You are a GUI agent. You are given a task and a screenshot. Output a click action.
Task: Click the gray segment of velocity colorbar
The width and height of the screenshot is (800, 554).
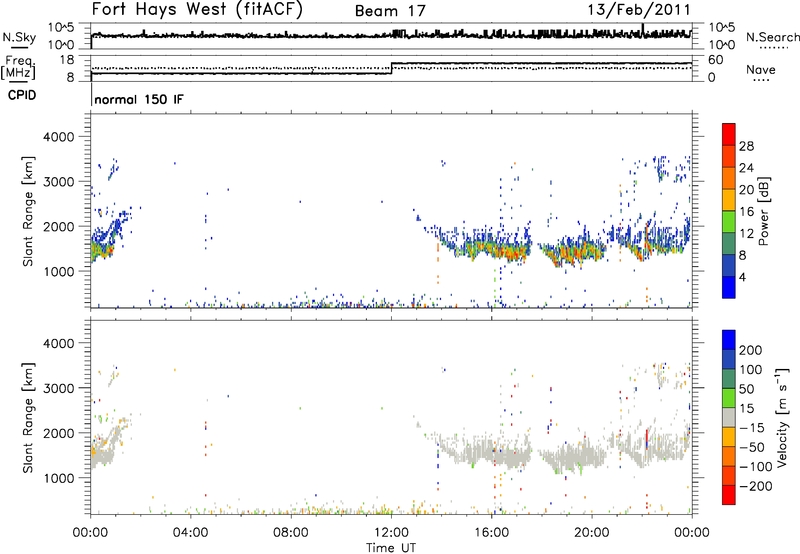point(729,417)
